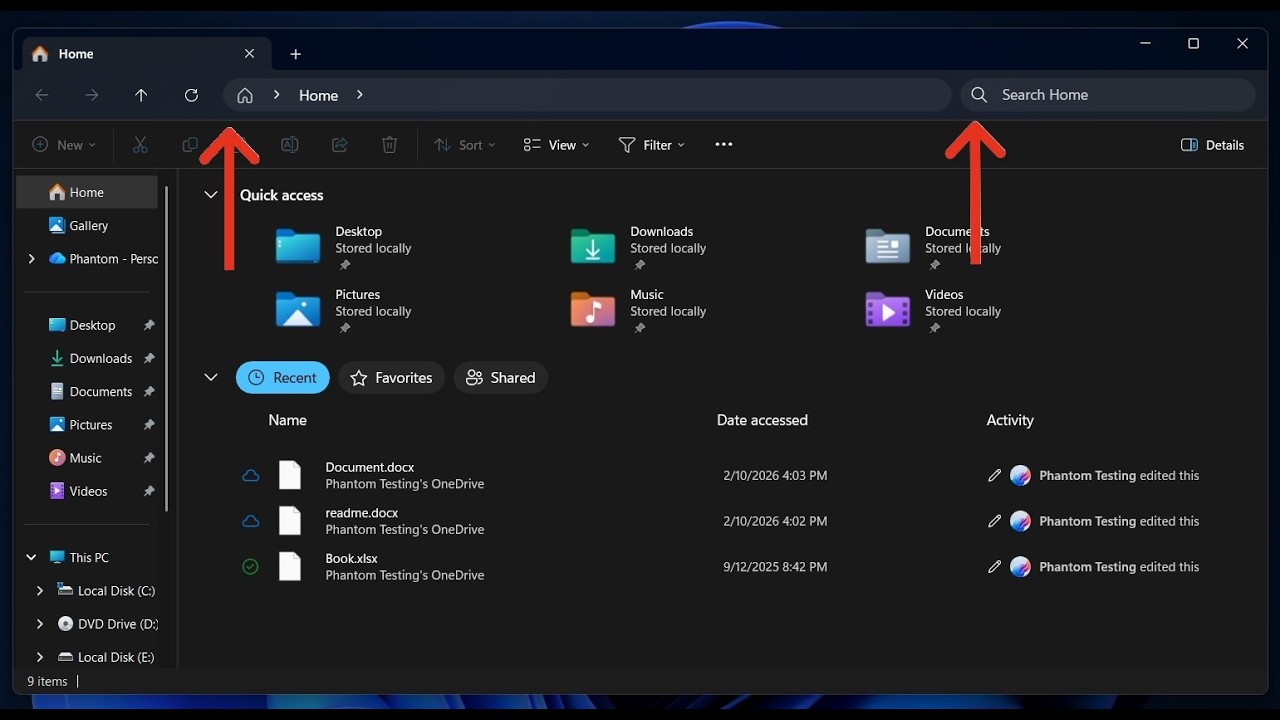This screenshot has height=720, width=1280.
Task: Open the Filter dropdown
Action: coord(651,145)
